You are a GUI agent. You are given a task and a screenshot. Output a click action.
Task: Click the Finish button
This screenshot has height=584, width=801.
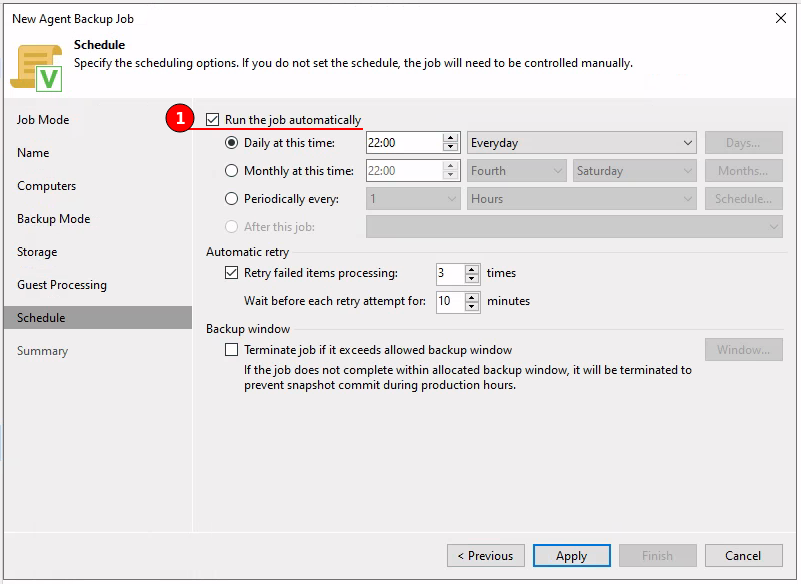[657, 555]
